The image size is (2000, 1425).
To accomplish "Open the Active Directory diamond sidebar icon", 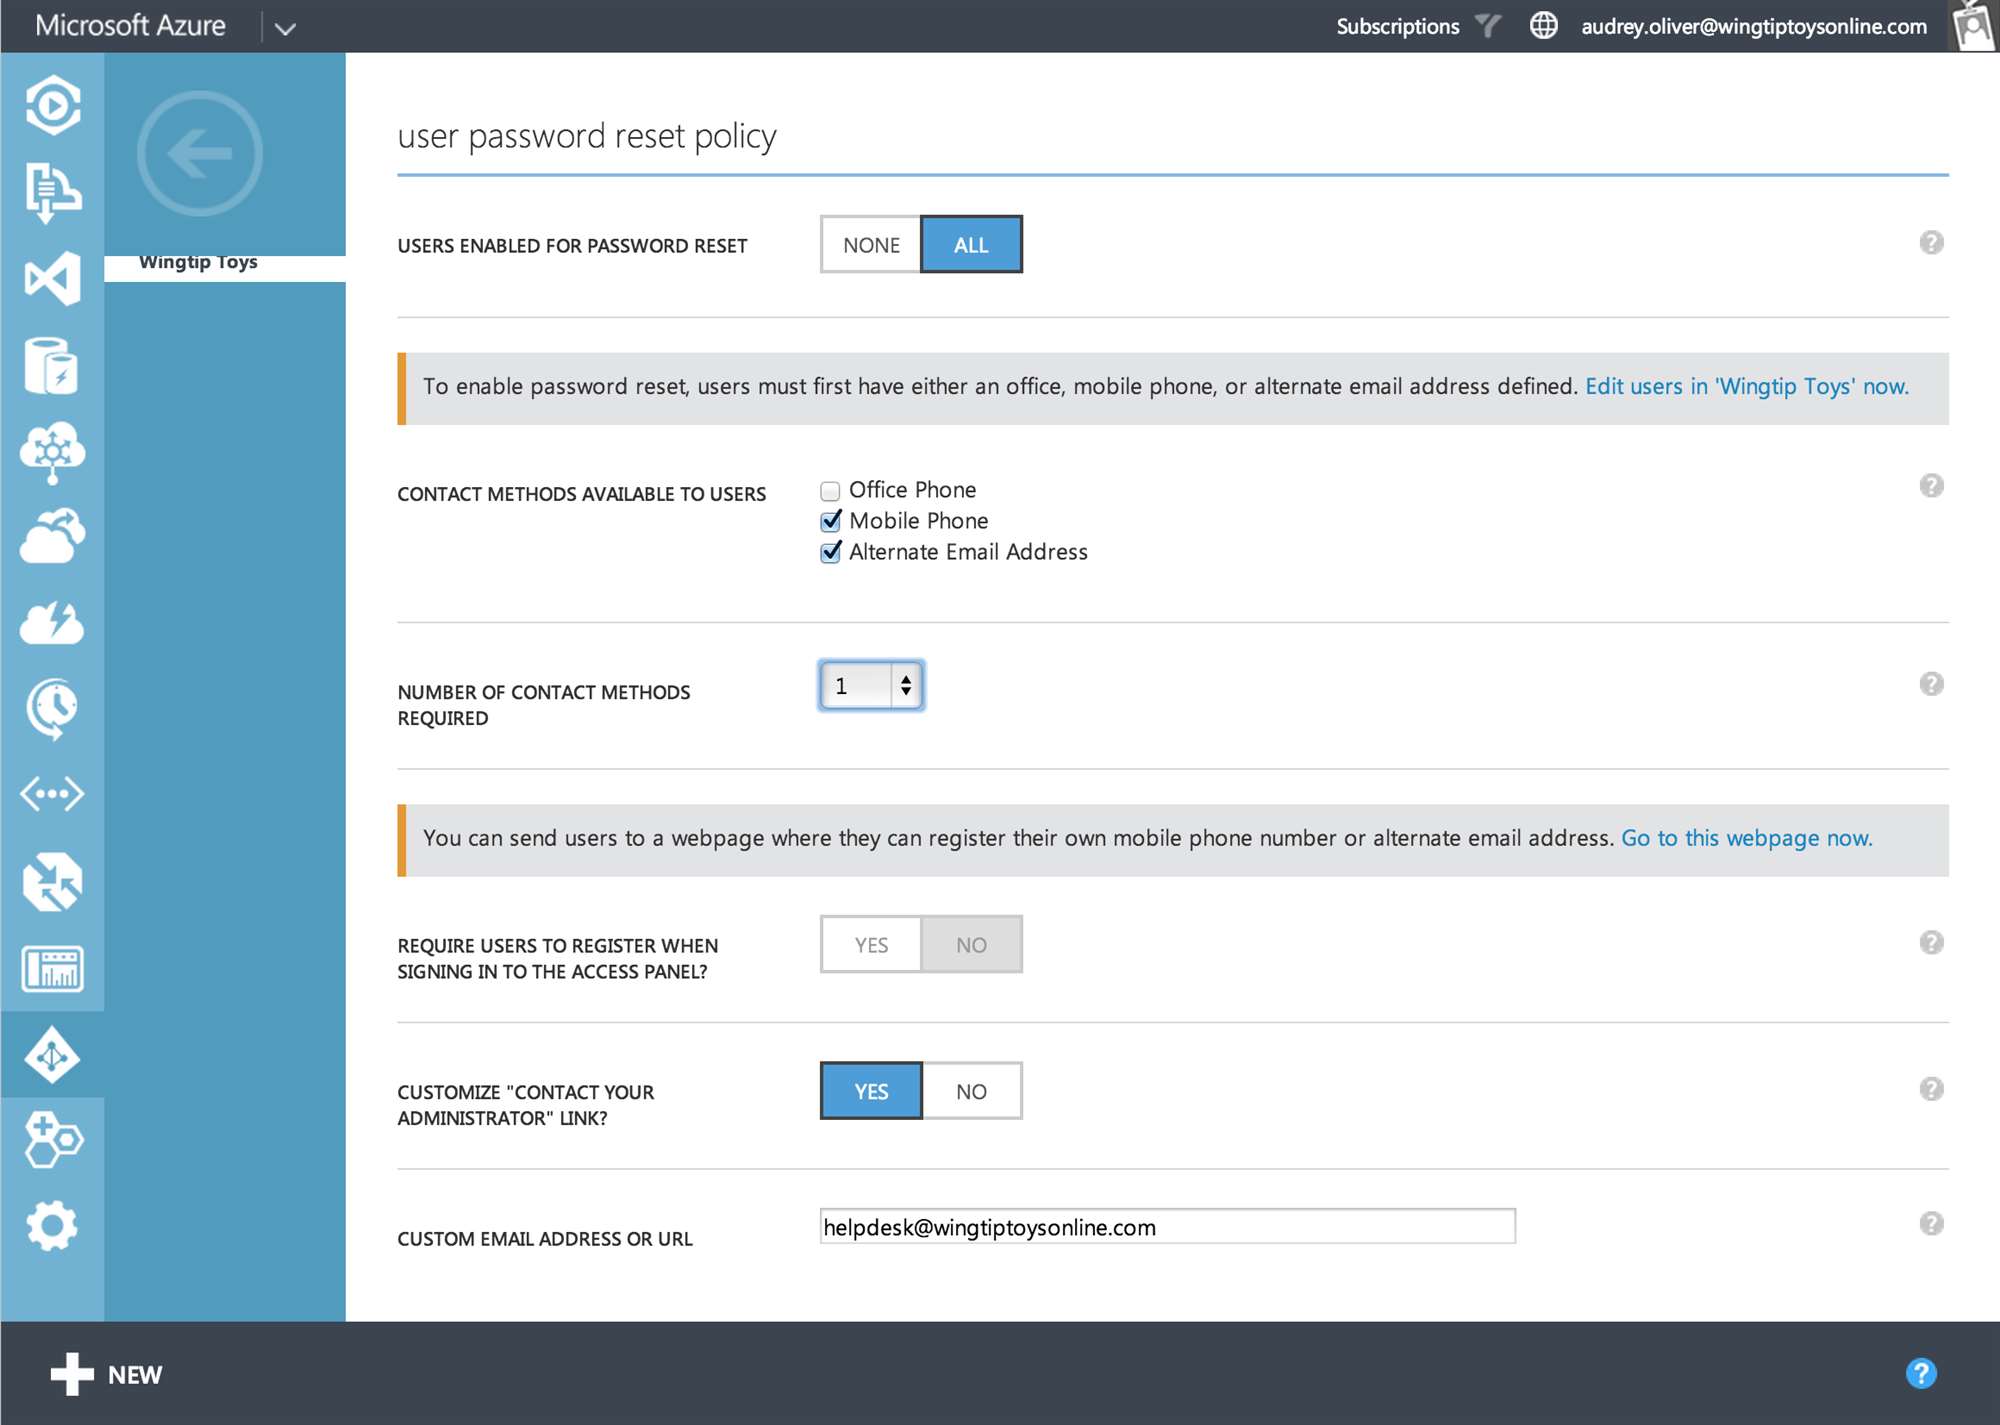I will coord(52,1055).
